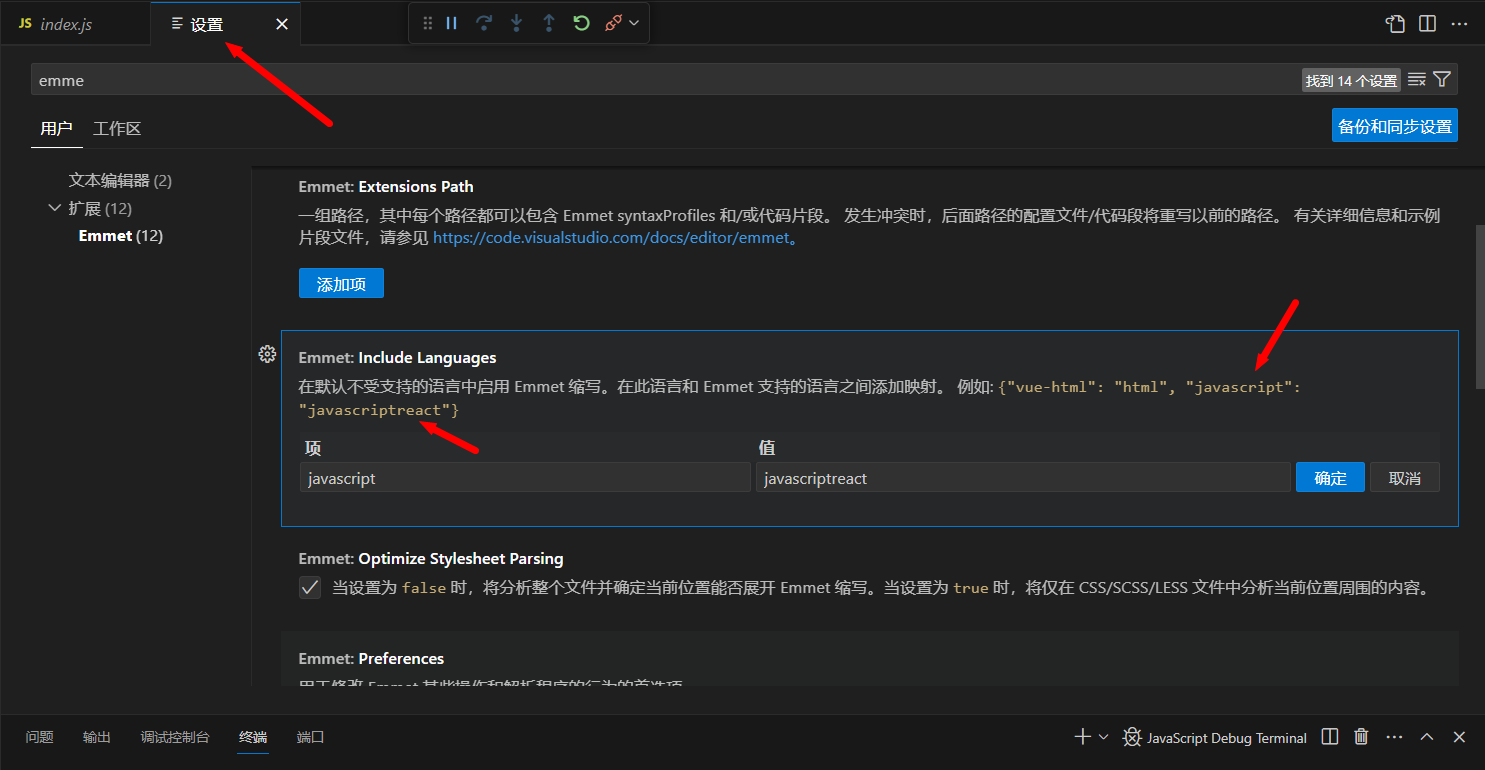Viewport: 1485px width, 770px height.
Task: Click the settings list vertical scrollbar
Action: pos(1478,305)
